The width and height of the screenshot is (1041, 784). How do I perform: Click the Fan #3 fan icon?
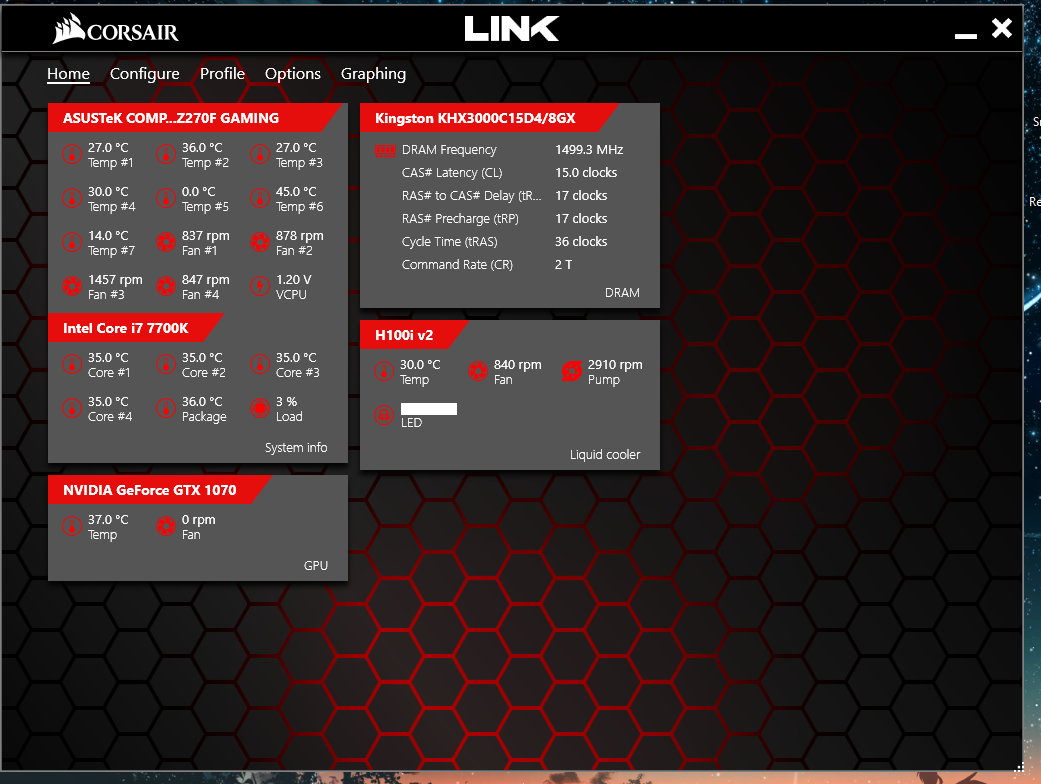point(72,286)
